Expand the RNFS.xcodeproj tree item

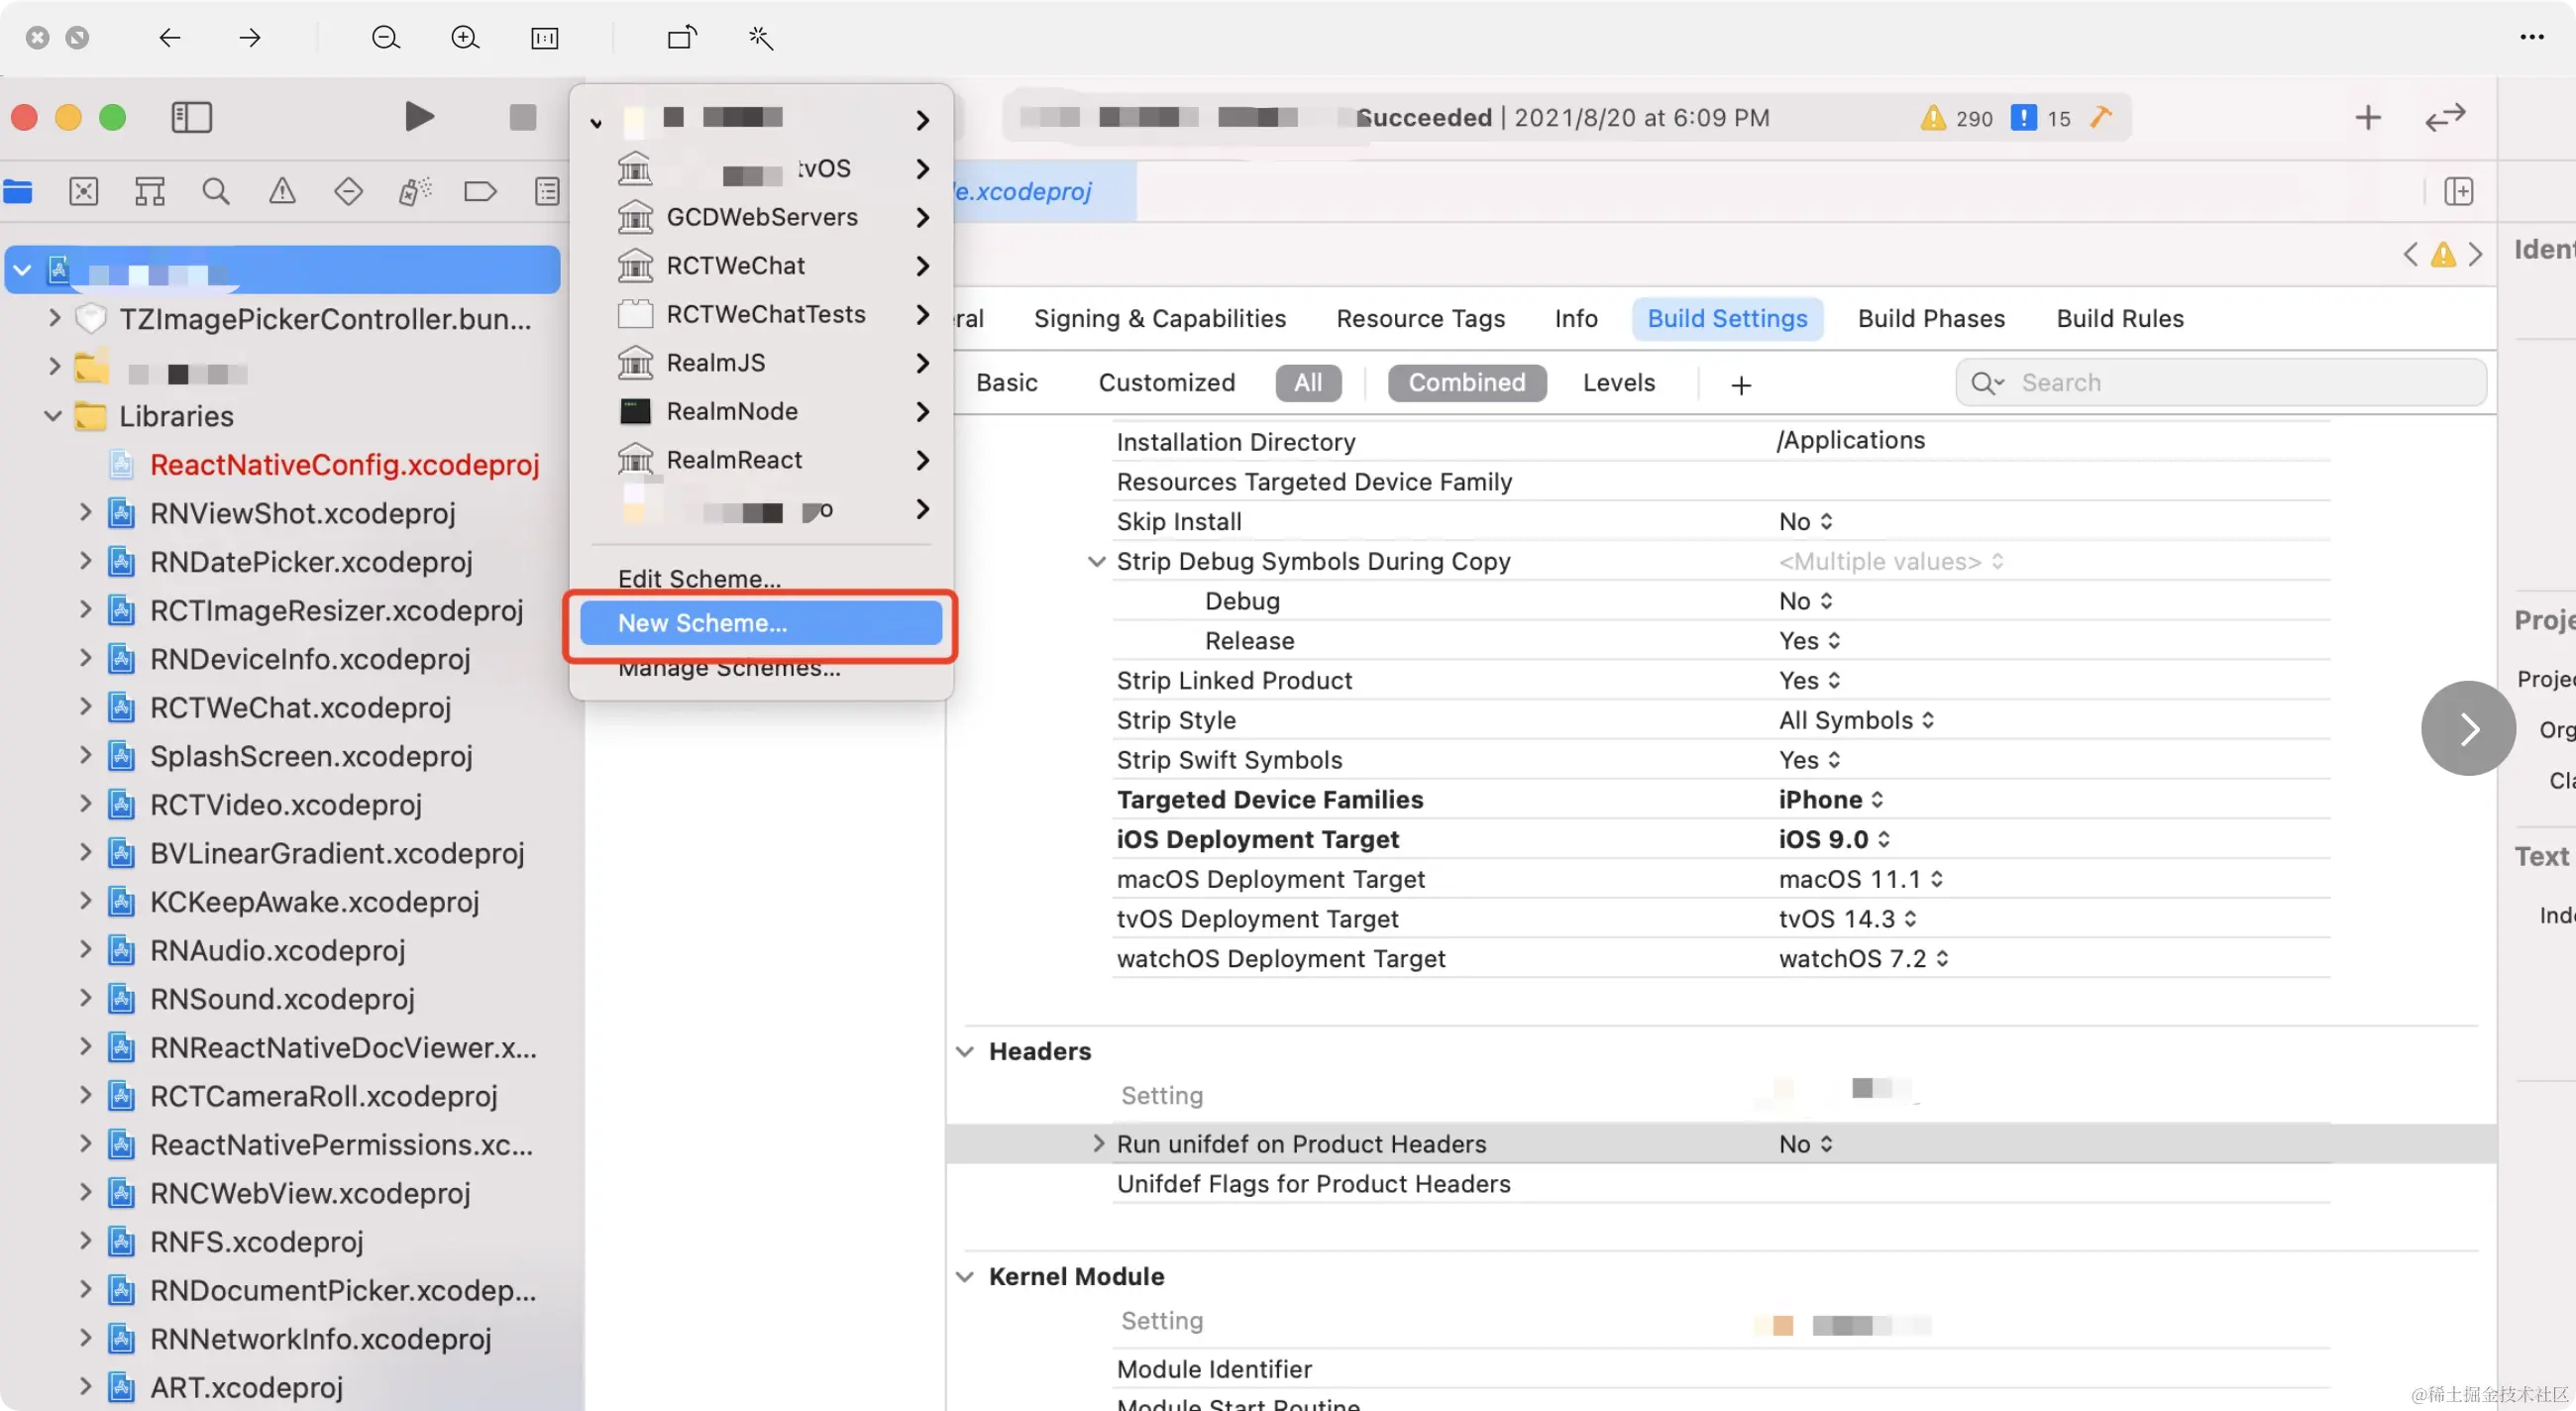pos(85,1240)
